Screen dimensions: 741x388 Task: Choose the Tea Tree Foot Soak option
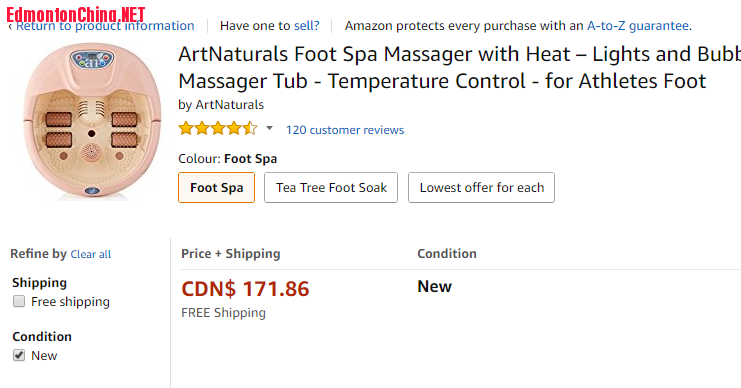click(331, 188)
